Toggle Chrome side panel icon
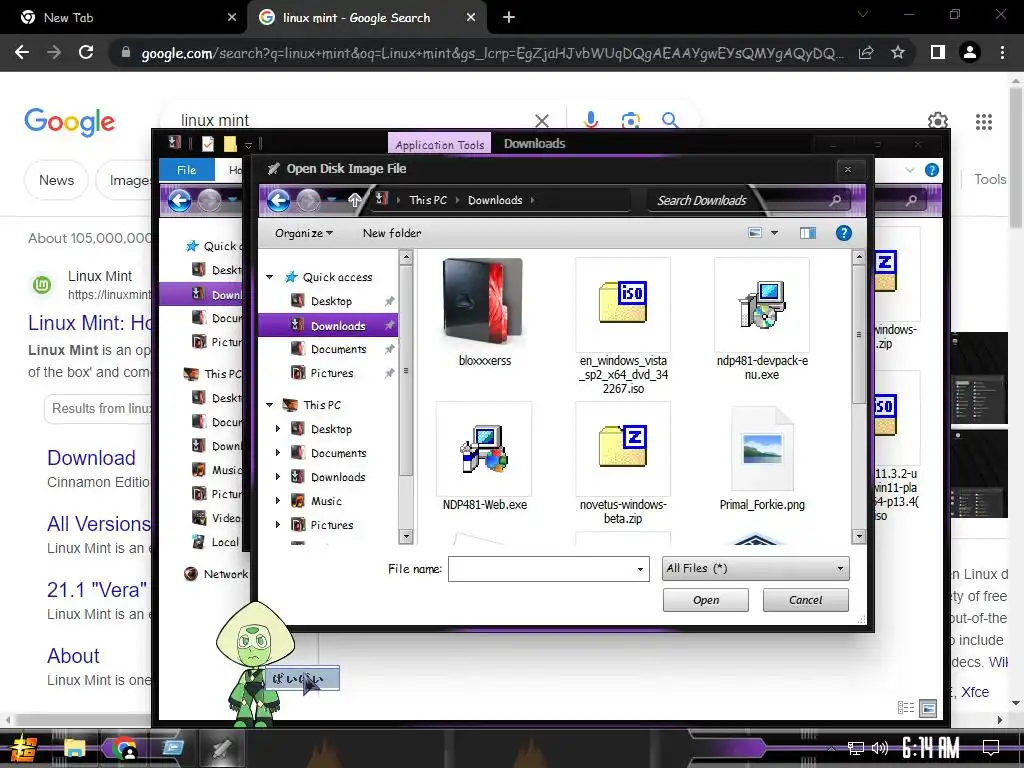Image resolution: width=1024 pixels, height=768 pixels. [x=938, y=52]
